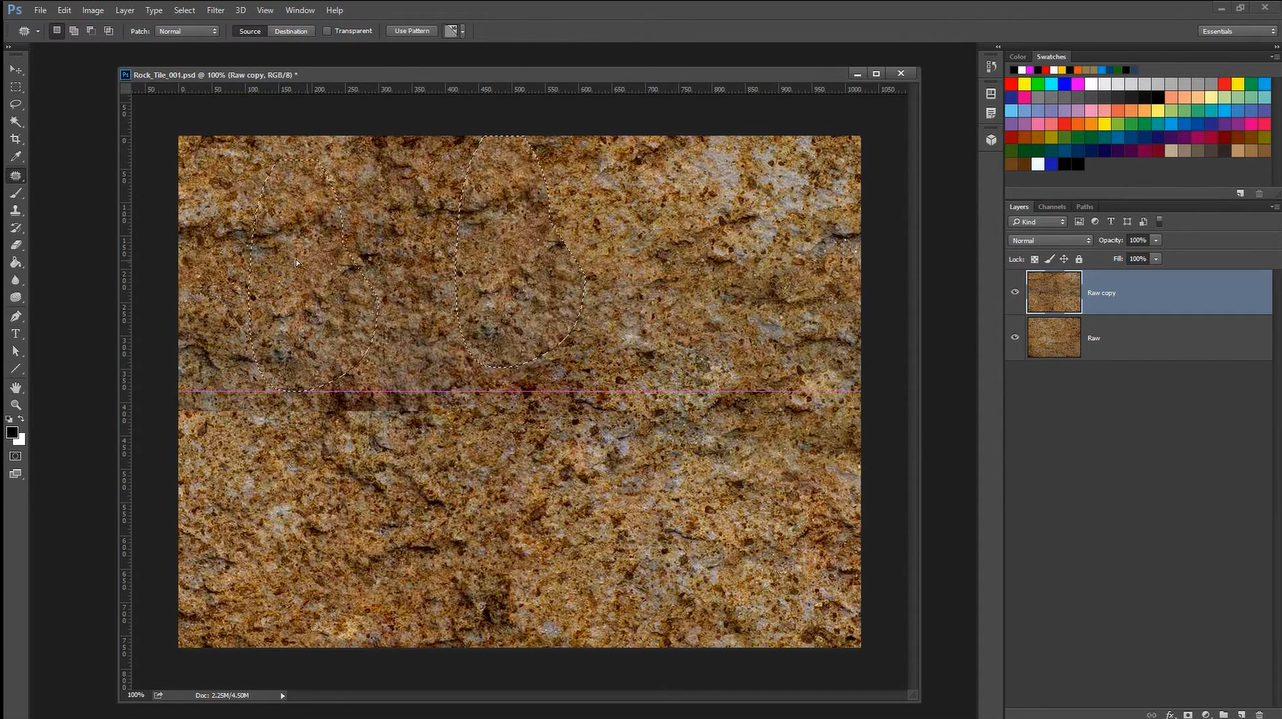This screenshot has height=719, width=1282.
Task: Select the Raw layer thumbnail
Action: click(x=1054, y=338)
